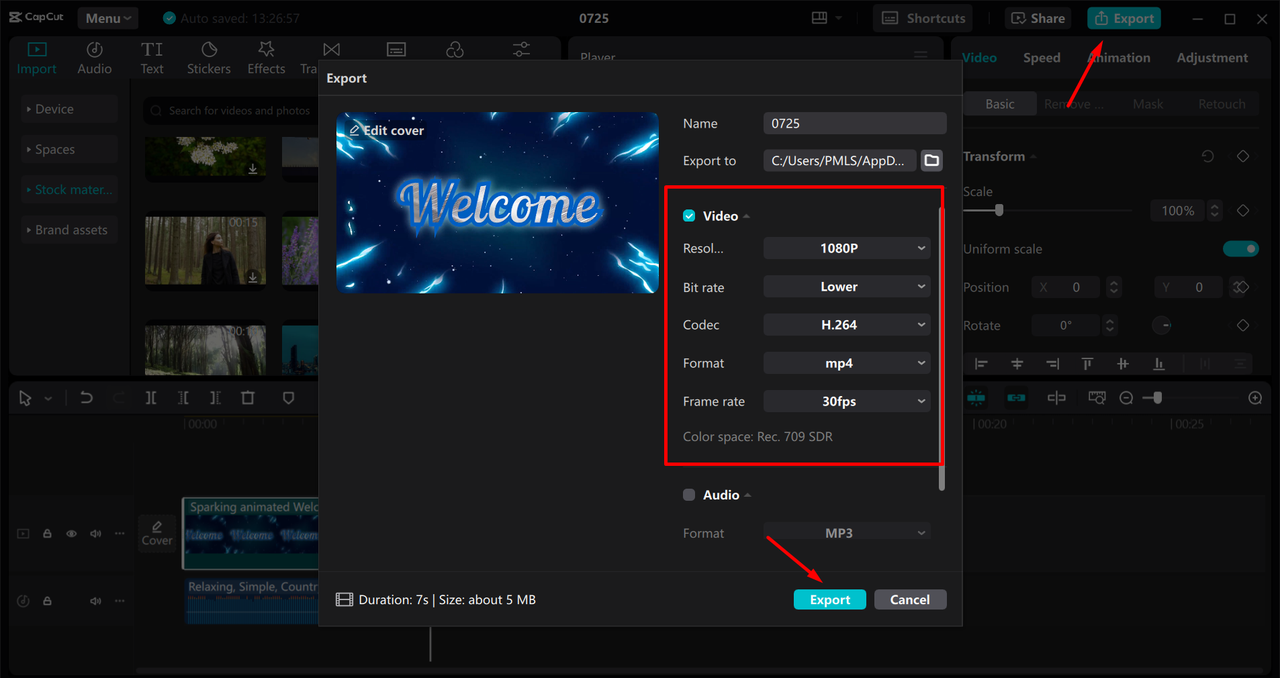Click the Edit cover pencil icon
1280x678 pixels.
click(354, 131)
